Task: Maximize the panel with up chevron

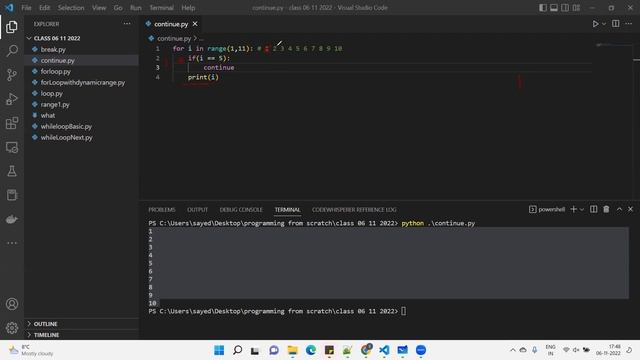Action: (619, 209)
